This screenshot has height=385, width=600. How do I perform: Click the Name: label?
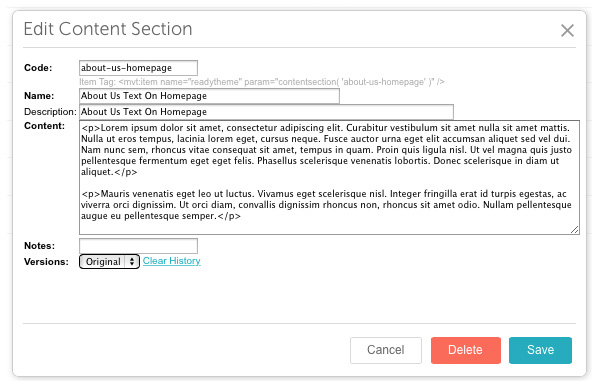39,96
